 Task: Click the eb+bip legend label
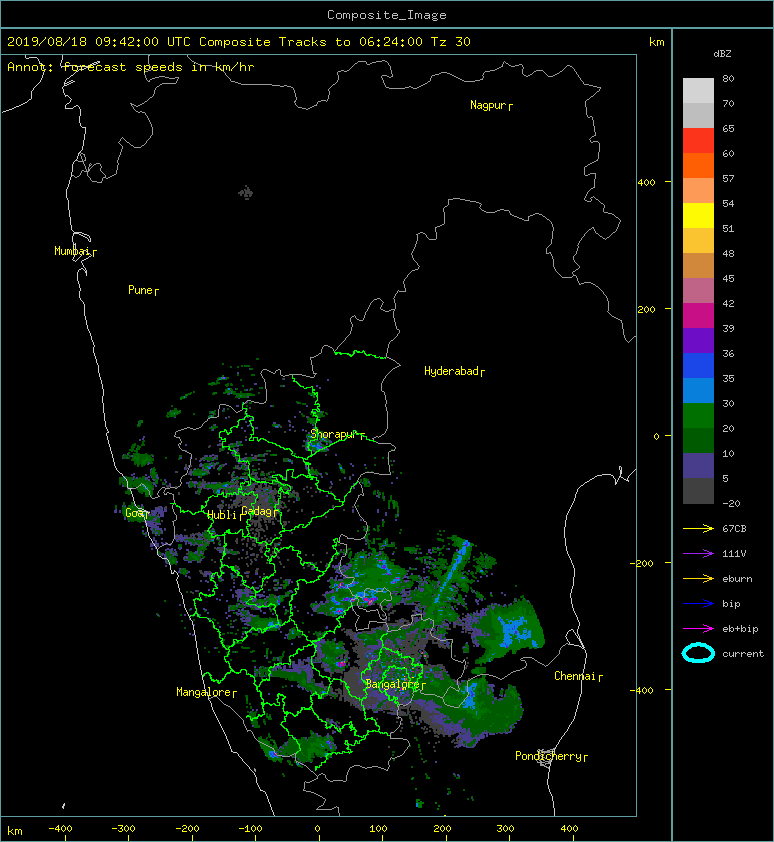click(740, 629)
